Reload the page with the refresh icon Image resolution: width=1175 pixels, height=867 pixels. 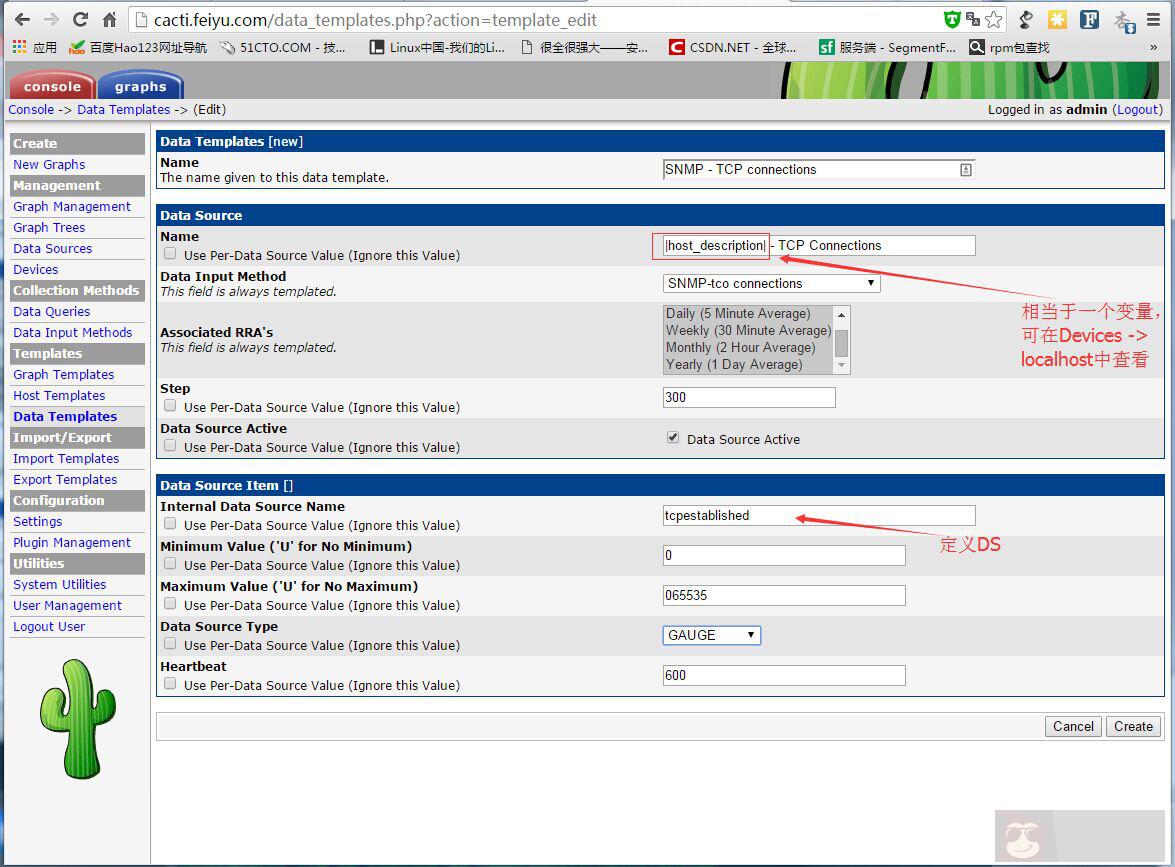pos(81,19)
